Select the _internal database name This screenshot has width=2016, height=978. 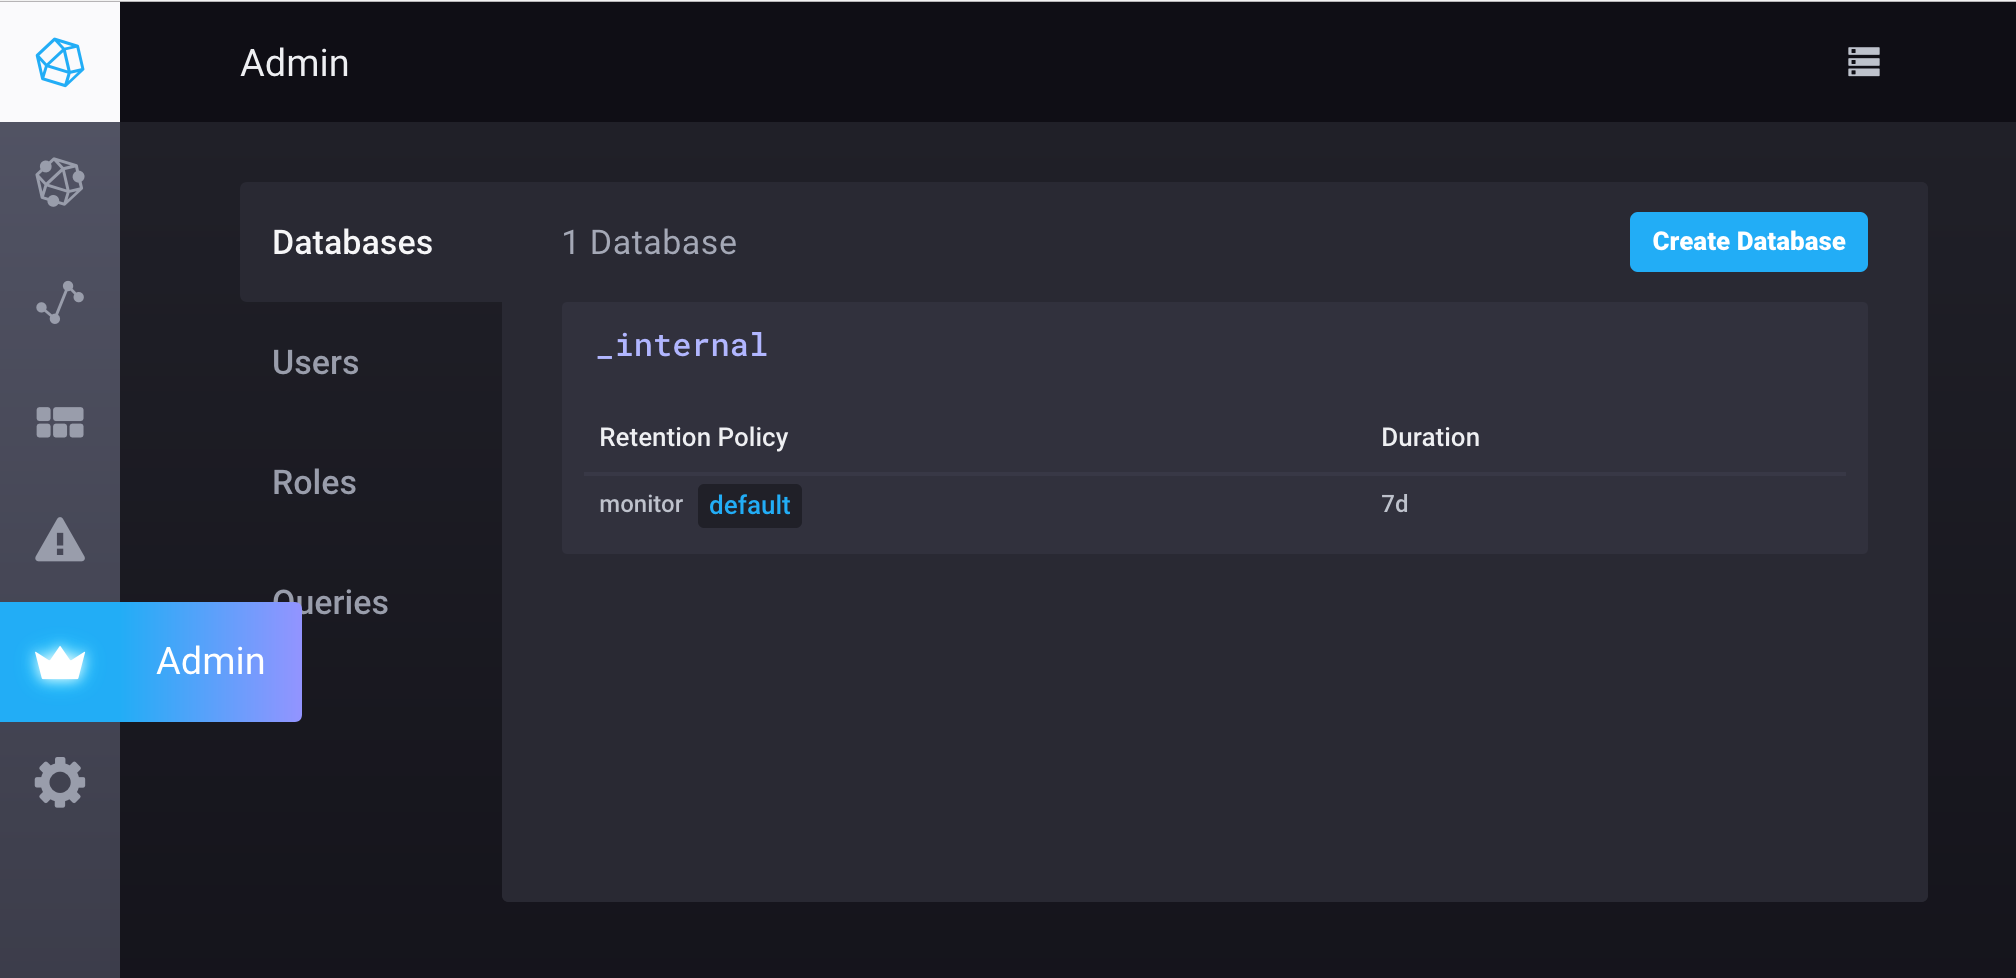tap(681, 345)
